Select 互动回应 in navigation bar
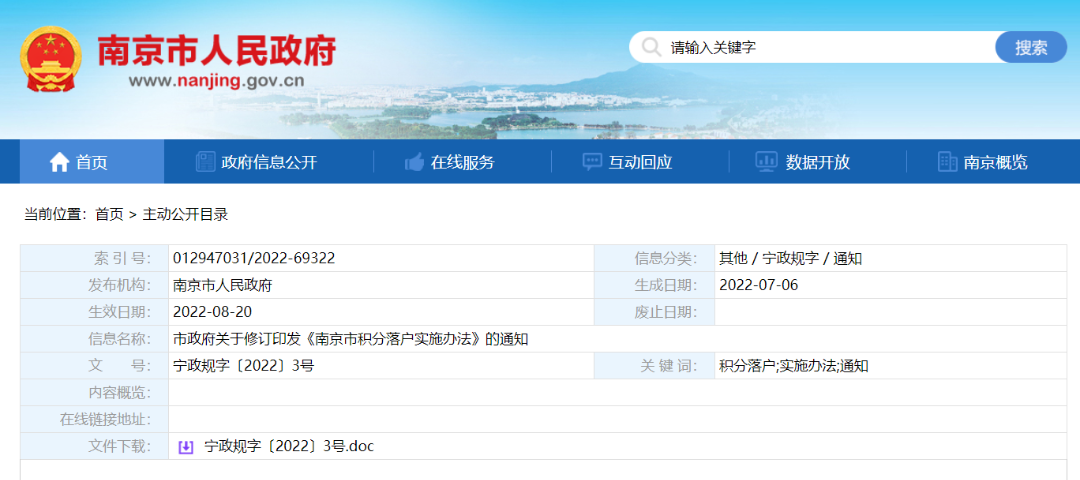Screen dimensions: 1080x480 pyautogui.click(x=640, y=162)
